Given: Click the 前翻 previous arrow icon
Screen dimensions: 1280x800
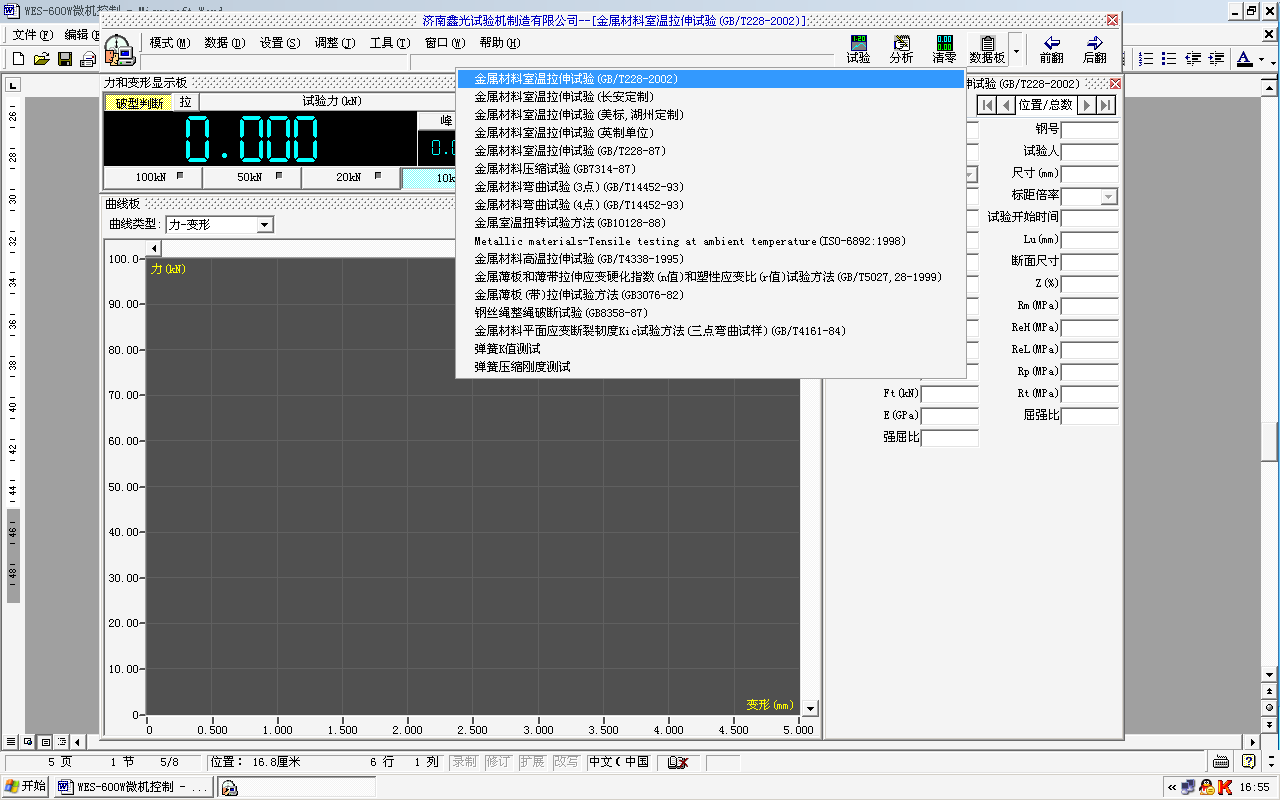Looking at the screenshot, I should pos(1051,48).
